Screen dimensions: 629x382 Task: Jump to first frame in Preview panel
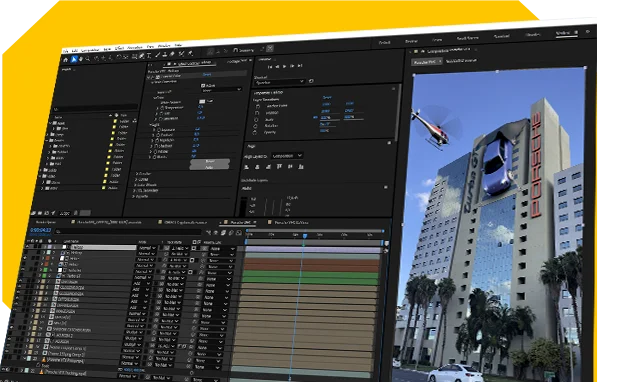point(270,67)
